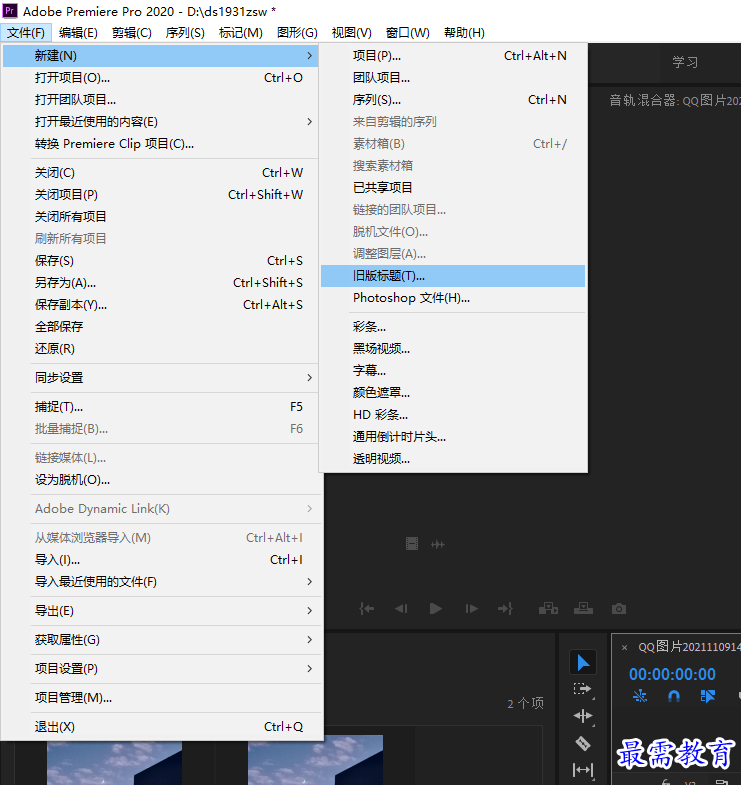Click 保存(S) menu item
This screenshot has height=785, width=741.
(160, 261)
